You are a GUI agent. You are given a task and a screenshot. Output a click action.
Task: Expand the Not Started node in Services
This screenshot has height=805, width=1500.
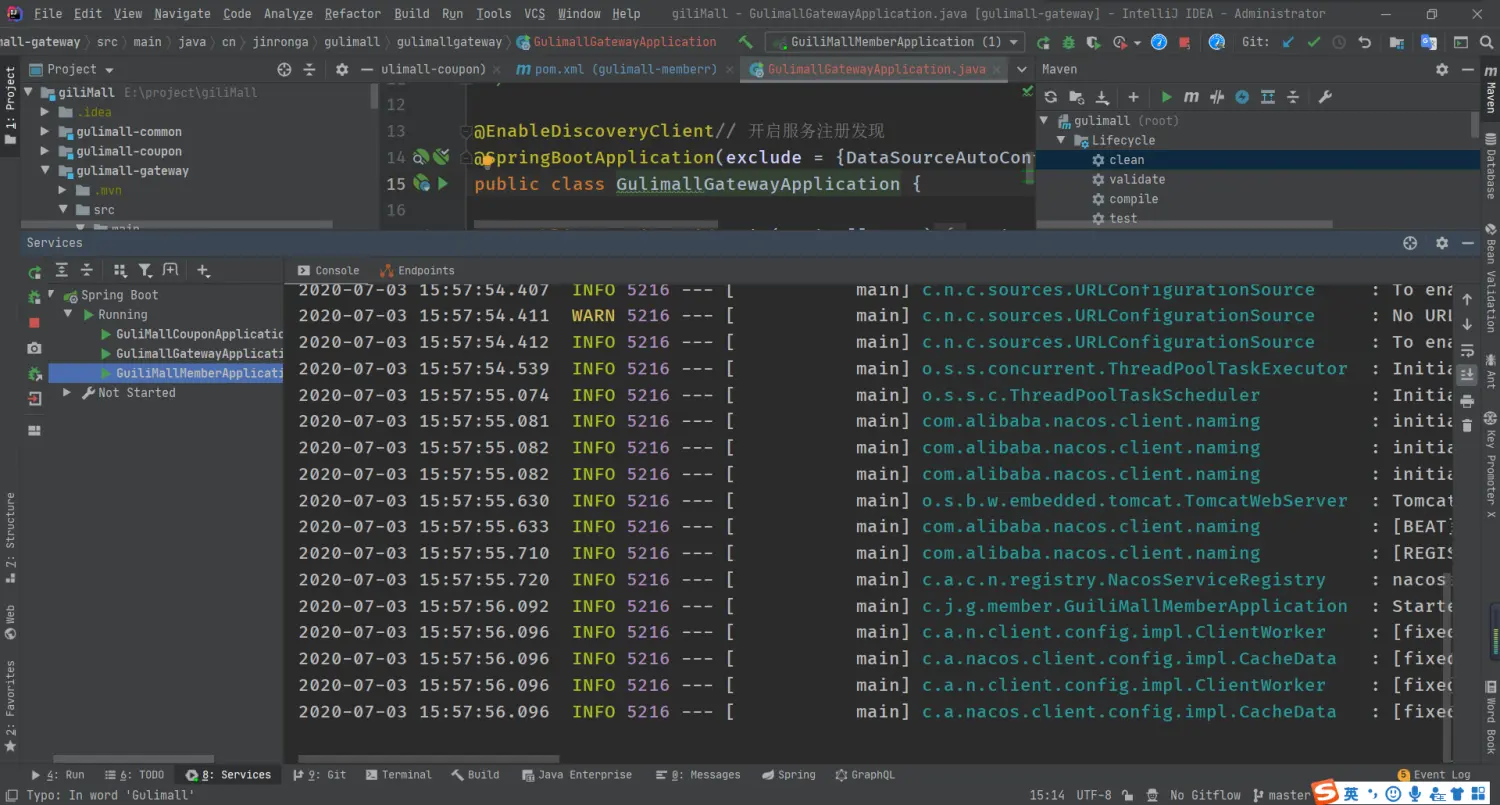(67, 393)
